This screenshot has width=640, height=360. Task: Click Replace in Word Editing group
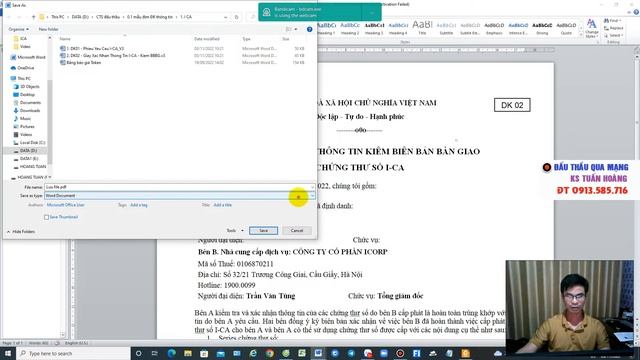[614, 28]
